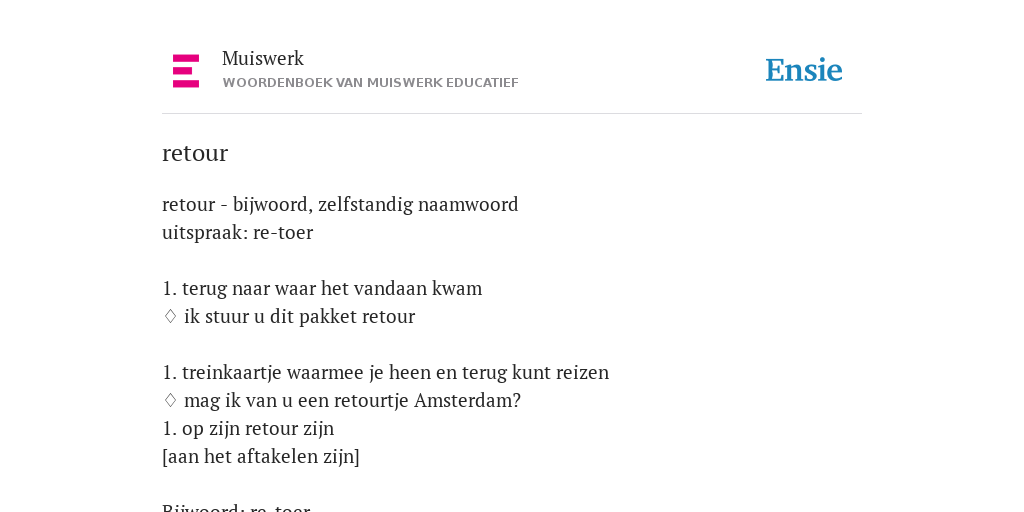Click the 'retour' heading
1024x512 pixels.
click(x=195, y=153)
